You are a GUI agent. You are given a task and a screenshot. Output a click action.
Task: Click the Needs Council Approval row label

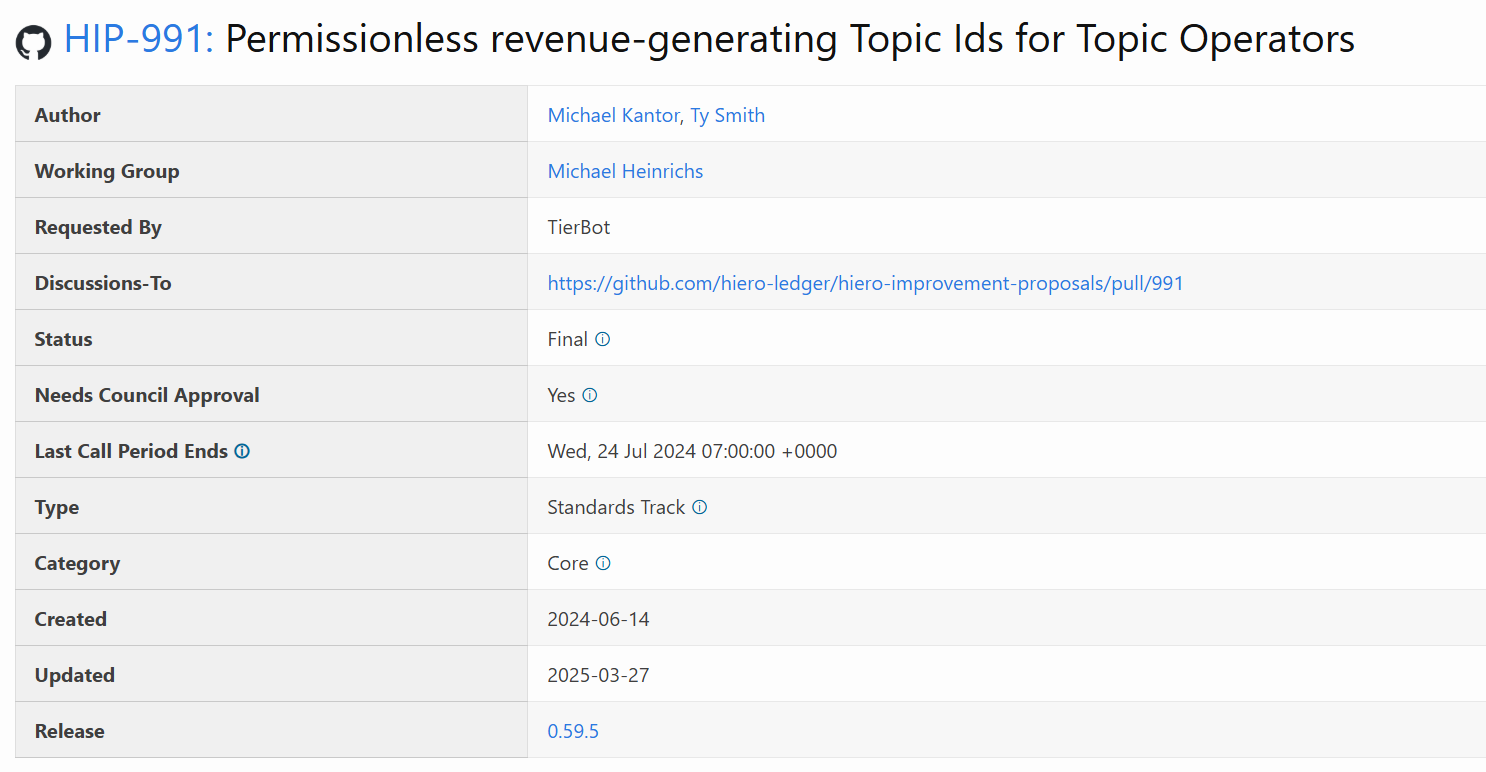pyautogui.click(x=147, y=395)
